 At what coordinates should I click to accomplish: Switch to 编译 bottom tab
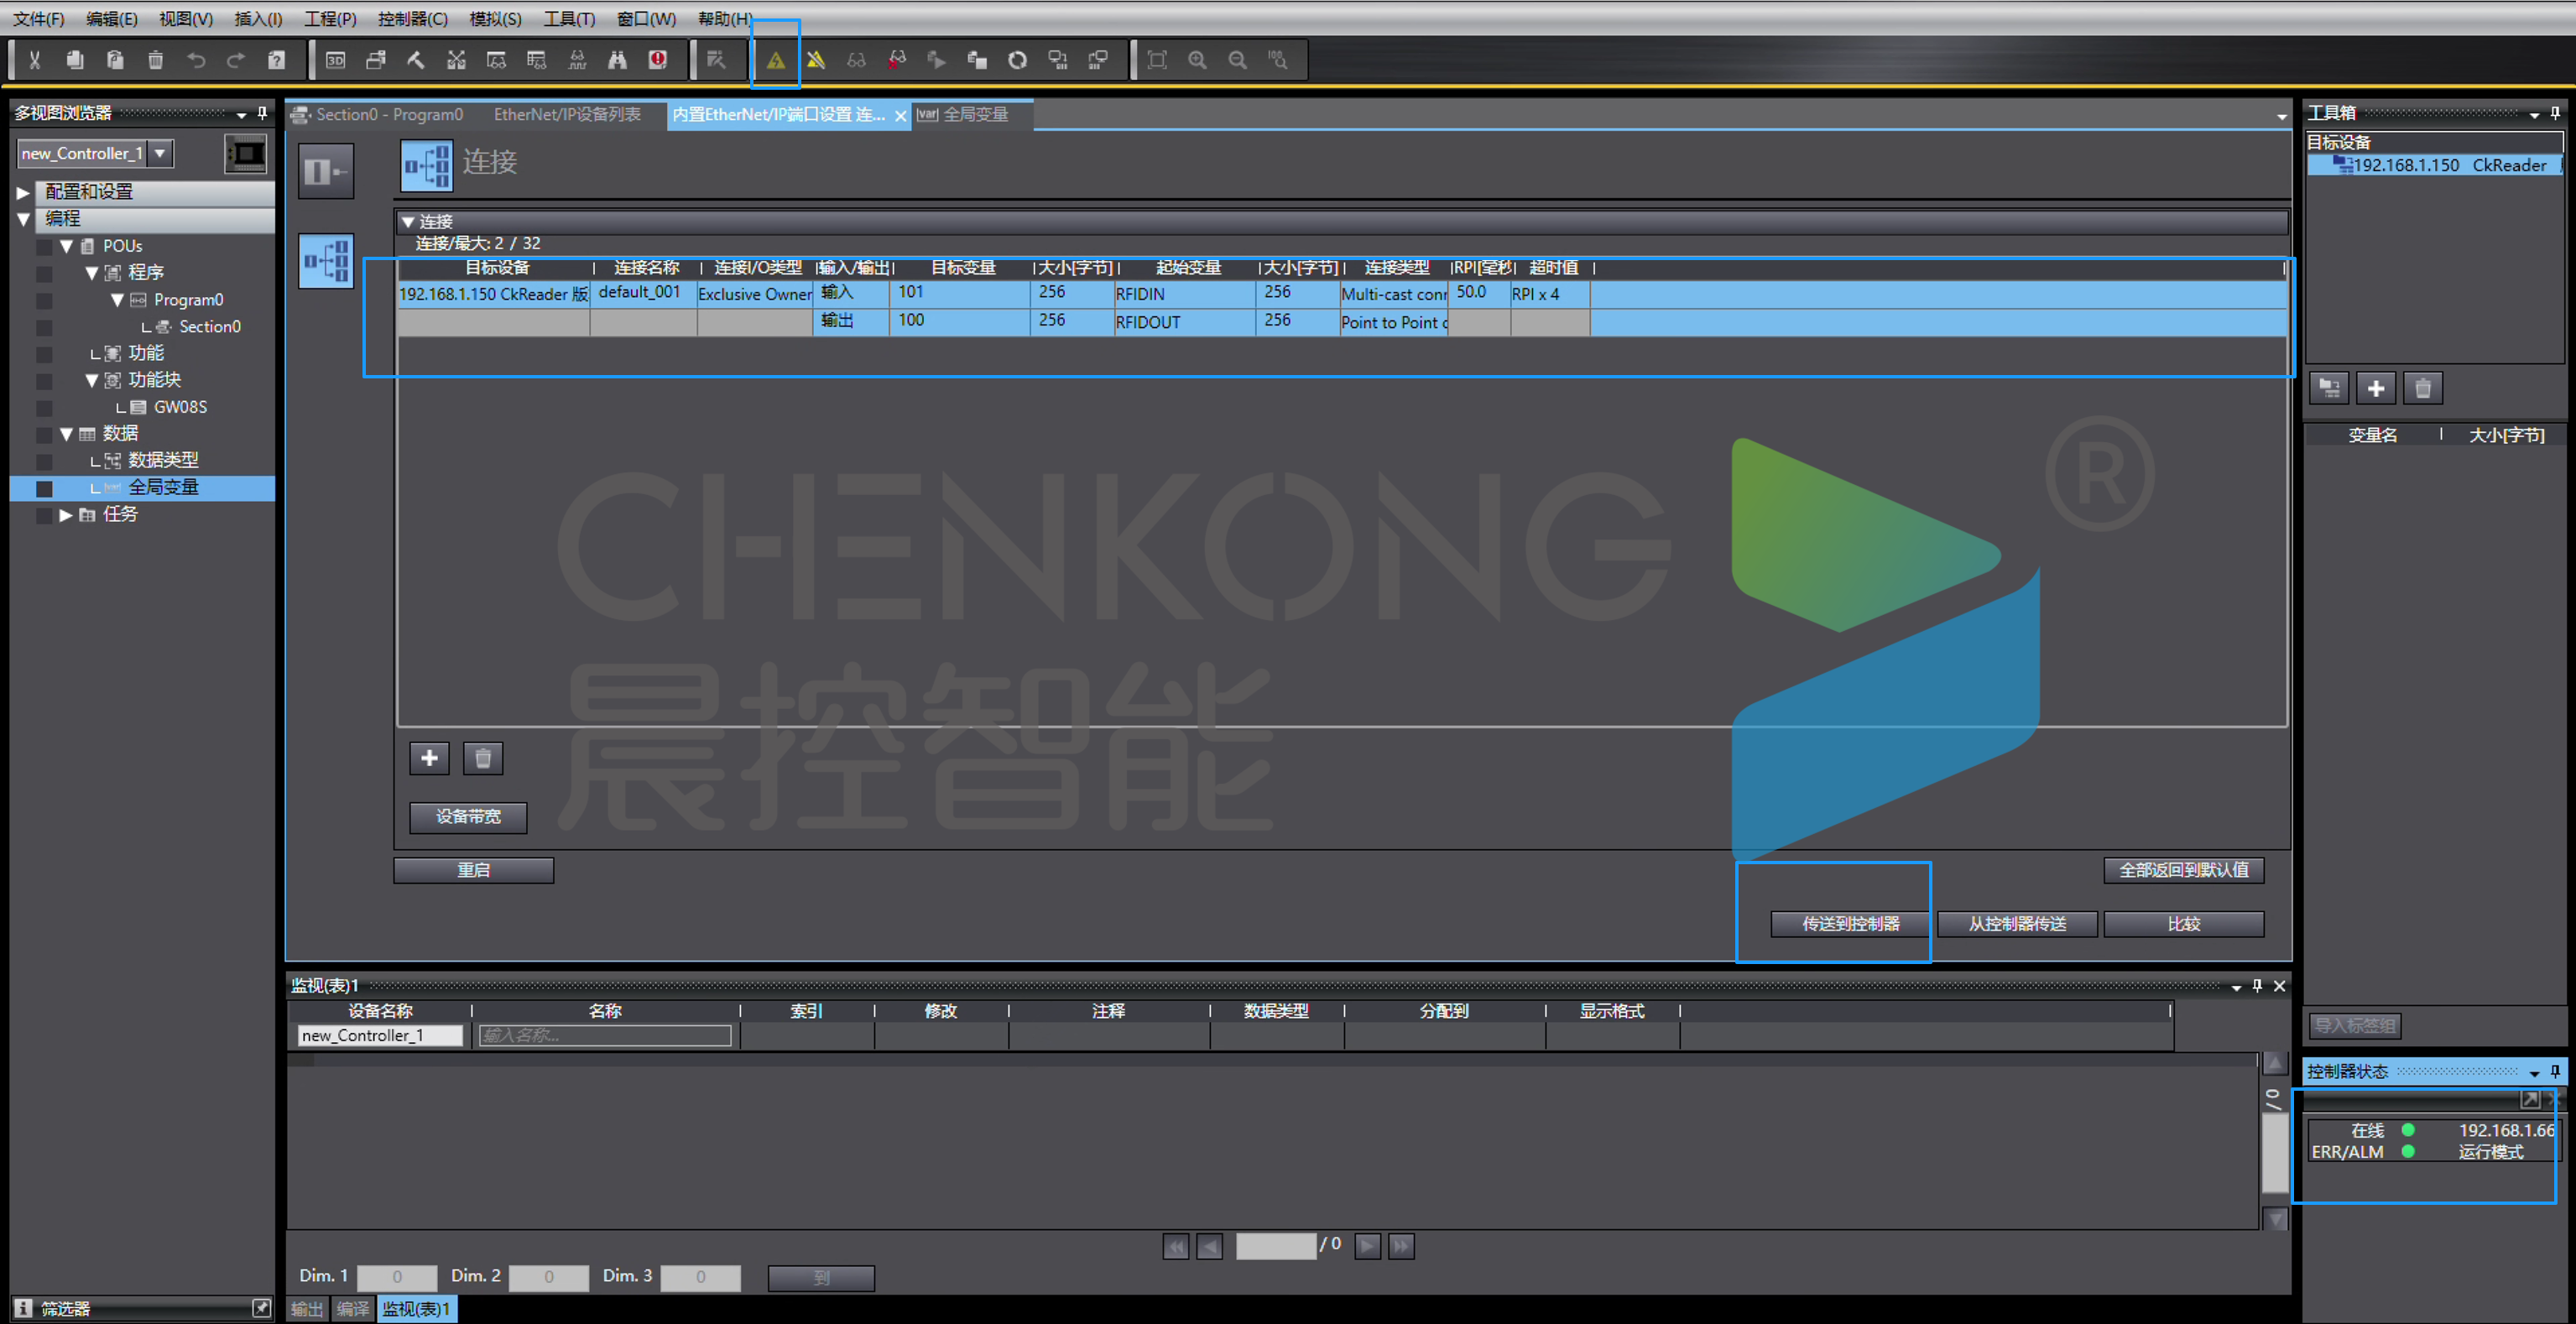pos(352,1308)
